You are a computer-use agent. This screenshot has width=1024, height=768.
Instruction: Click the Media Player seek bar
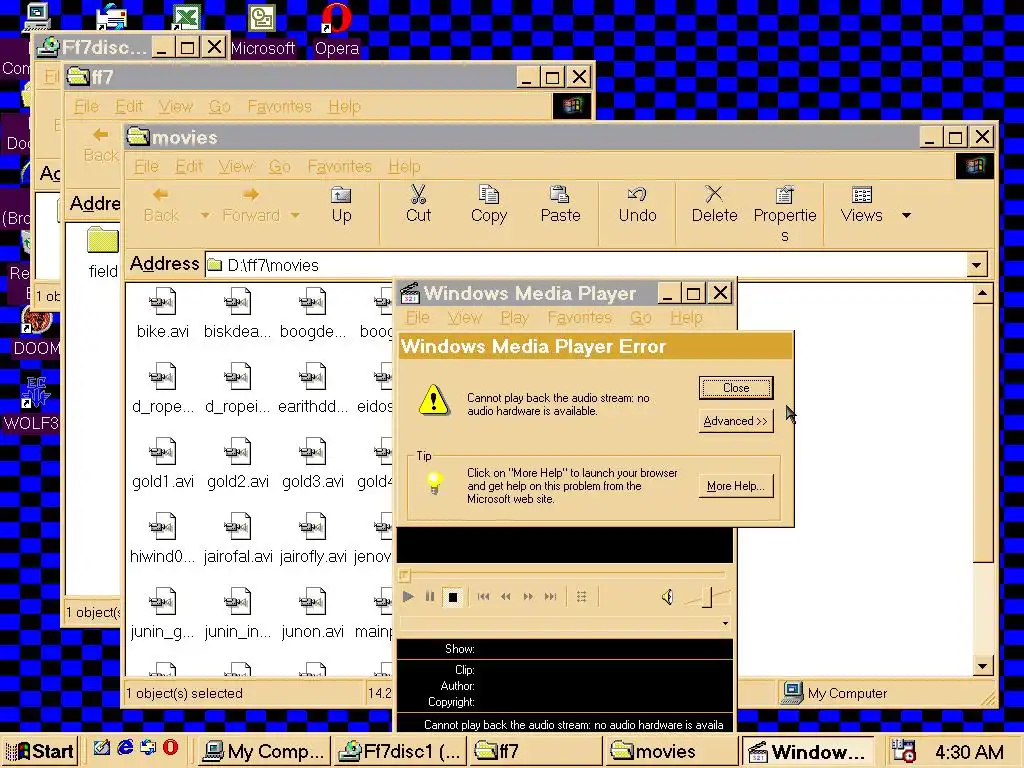click(564, 575)
